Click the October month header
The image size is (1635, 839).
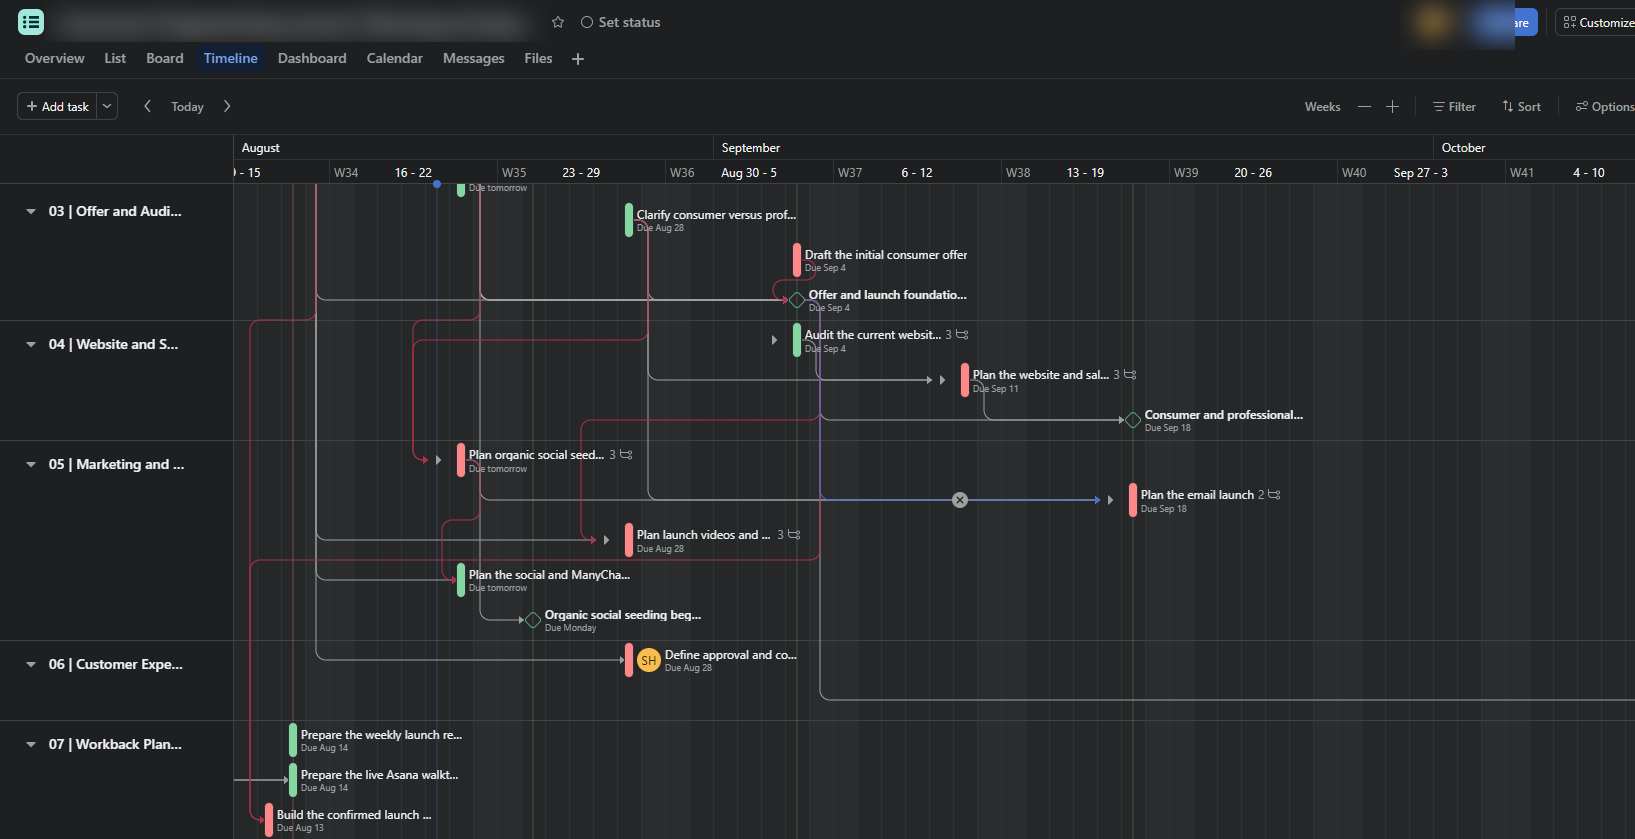tap(1463, 148)
